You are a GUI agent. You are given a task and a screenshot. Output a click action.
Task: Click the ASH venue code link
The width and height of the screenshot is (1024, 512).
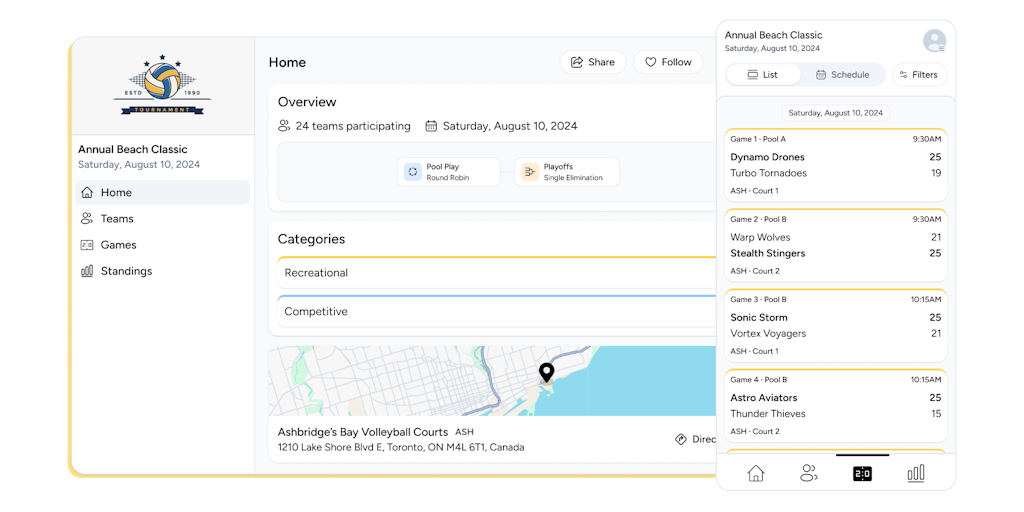coord(464,432)
